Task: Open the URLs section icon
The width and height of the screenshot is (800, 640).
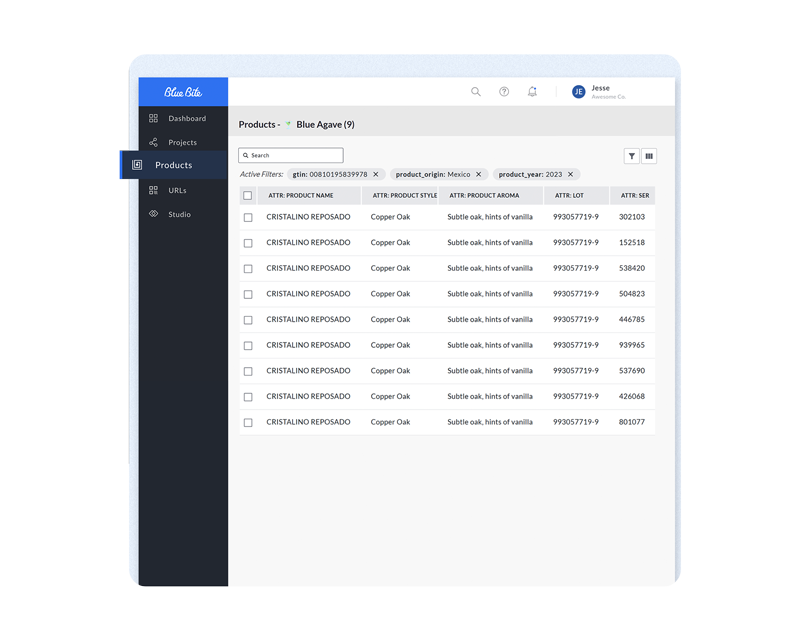Action: [153, 190]
